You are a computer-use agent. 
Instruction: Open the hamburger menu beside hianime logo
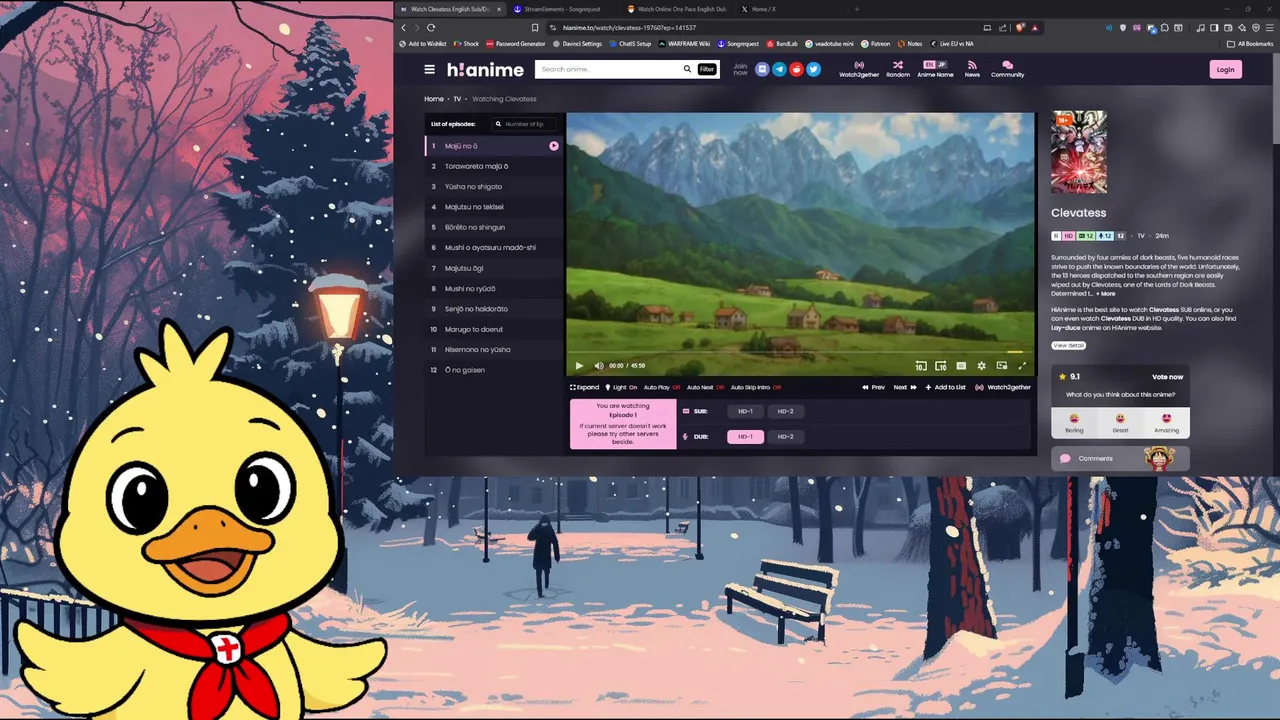tap(429, 69)
